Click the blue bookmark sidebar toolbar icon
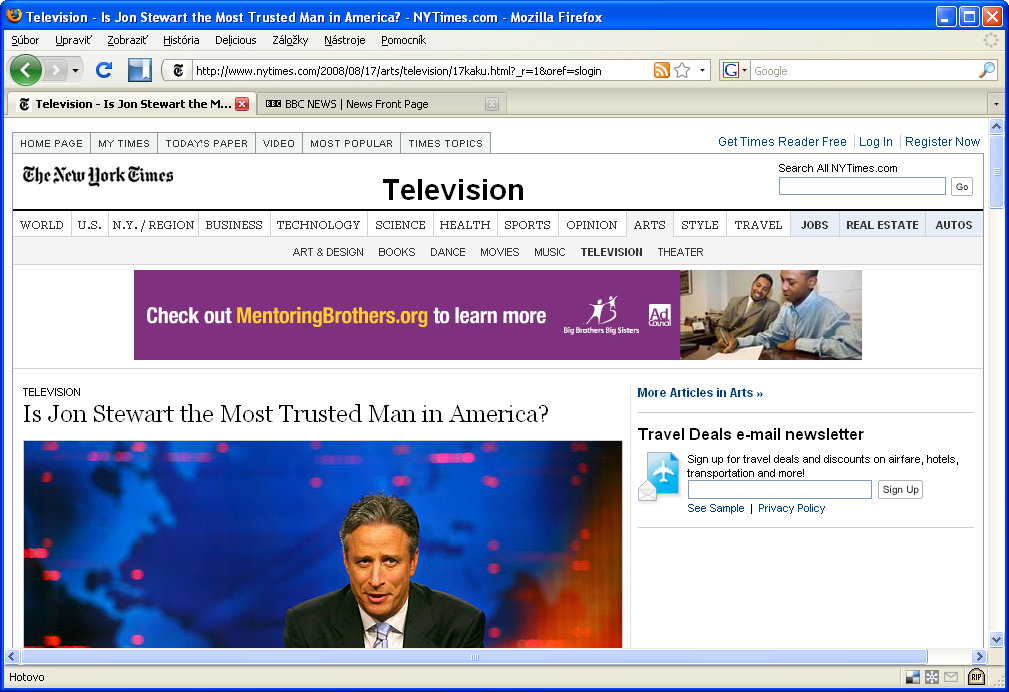The height and width of the screenshot is (692, 1009). 139,70
